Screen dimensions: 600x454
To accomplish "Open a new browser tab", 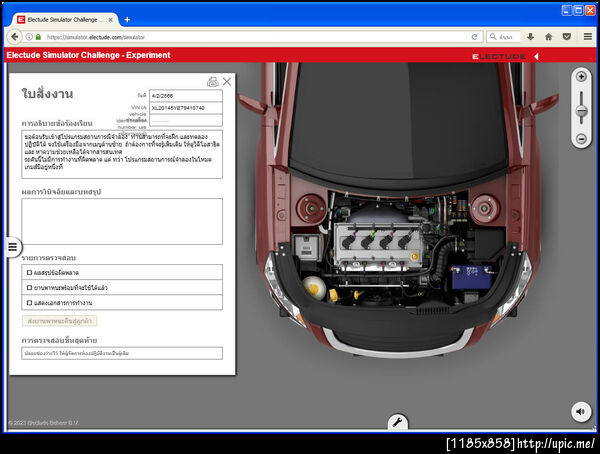I will click(x=127, y=19).
